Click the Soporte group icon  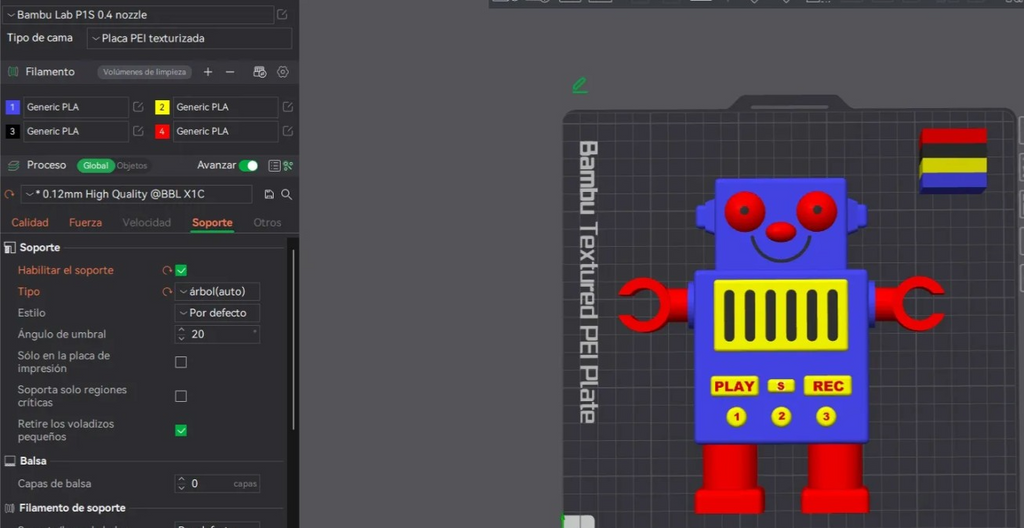tap(10, 248)
